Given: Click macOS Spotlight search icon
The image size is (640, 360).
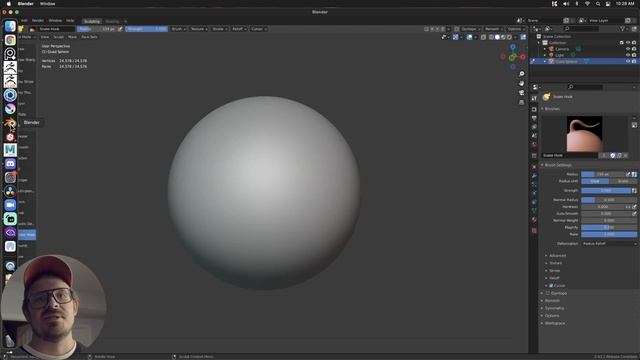Looking at the screenshot, I should 598,4.
